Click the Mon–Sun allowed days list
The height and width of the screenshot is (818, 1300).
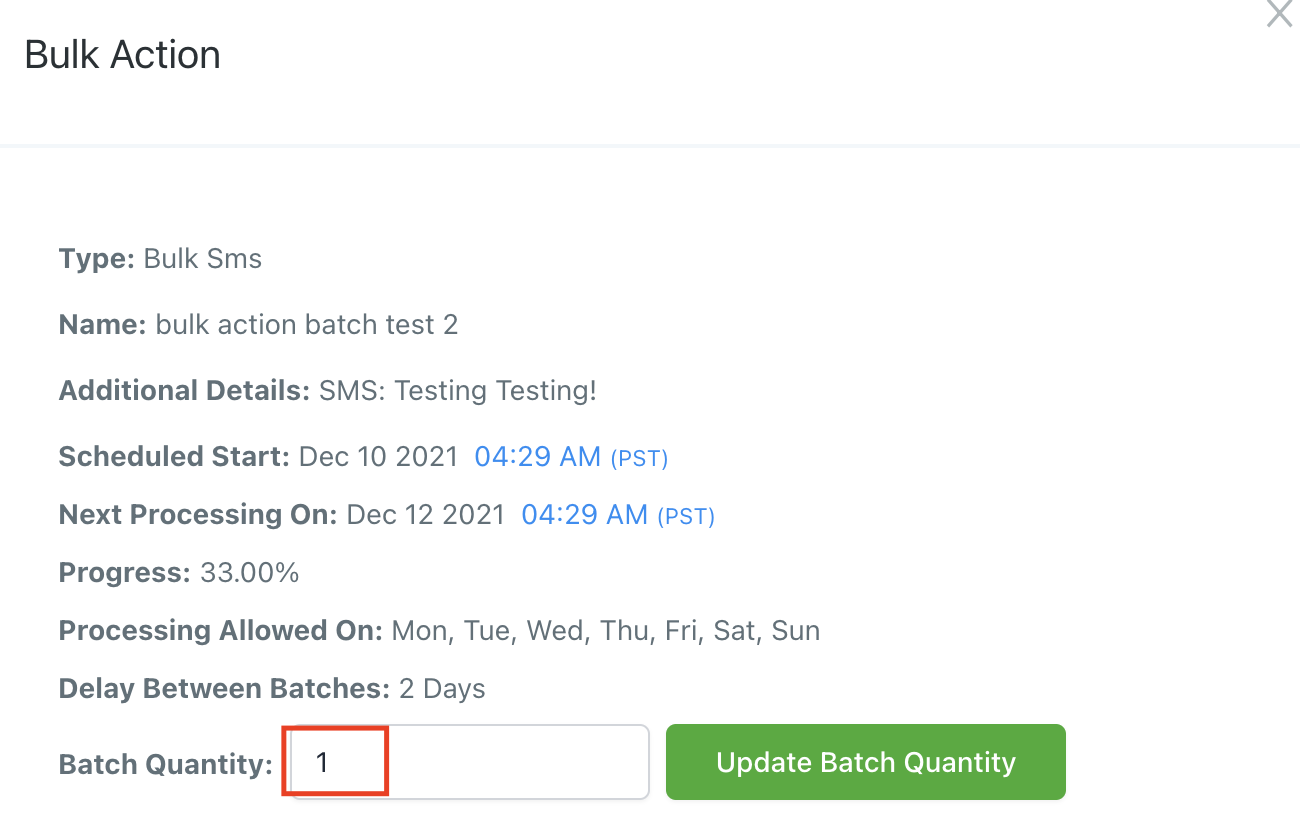[606, 631]
